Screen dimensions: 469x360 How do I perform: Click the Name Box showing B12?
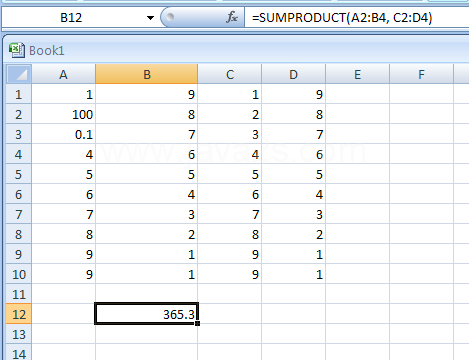(71, 17)
